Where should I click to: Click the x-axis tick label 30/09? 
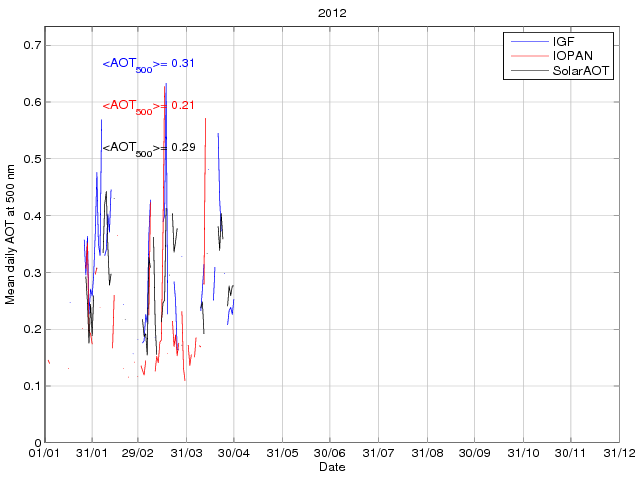click(x=474, y=453)
